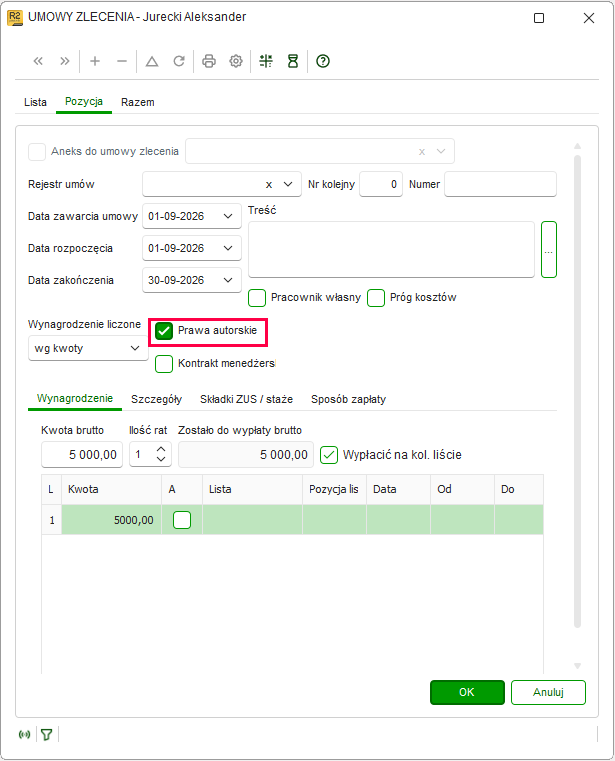This screenshot has width=615, height=761.
Task: Click the grid columns icon in toolbar
Action: 266,61
